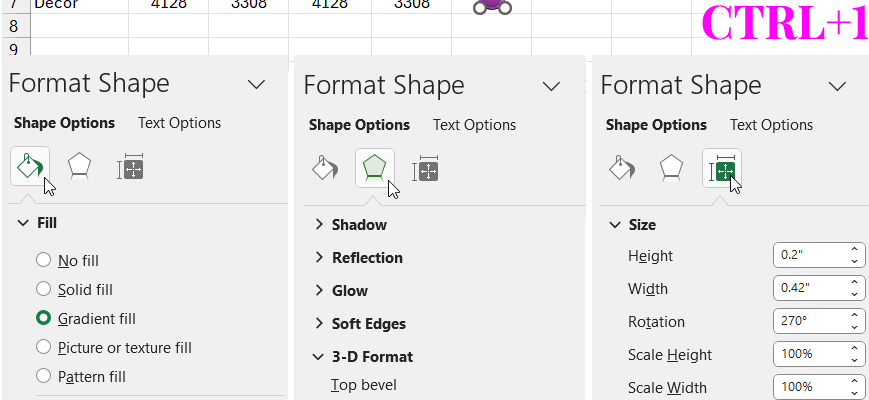Open Text Options tab in the panel showing Size
This screenshot has height=400, width=869.
771,125
